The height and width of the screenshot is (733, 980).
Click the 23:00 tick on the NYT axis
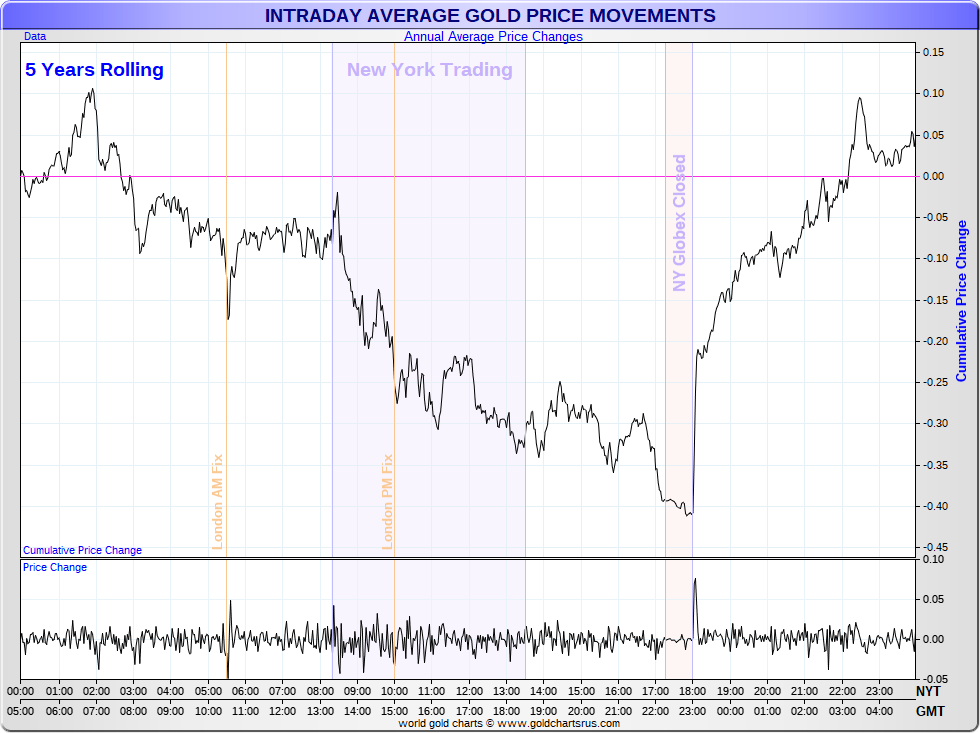coord(879,692)
